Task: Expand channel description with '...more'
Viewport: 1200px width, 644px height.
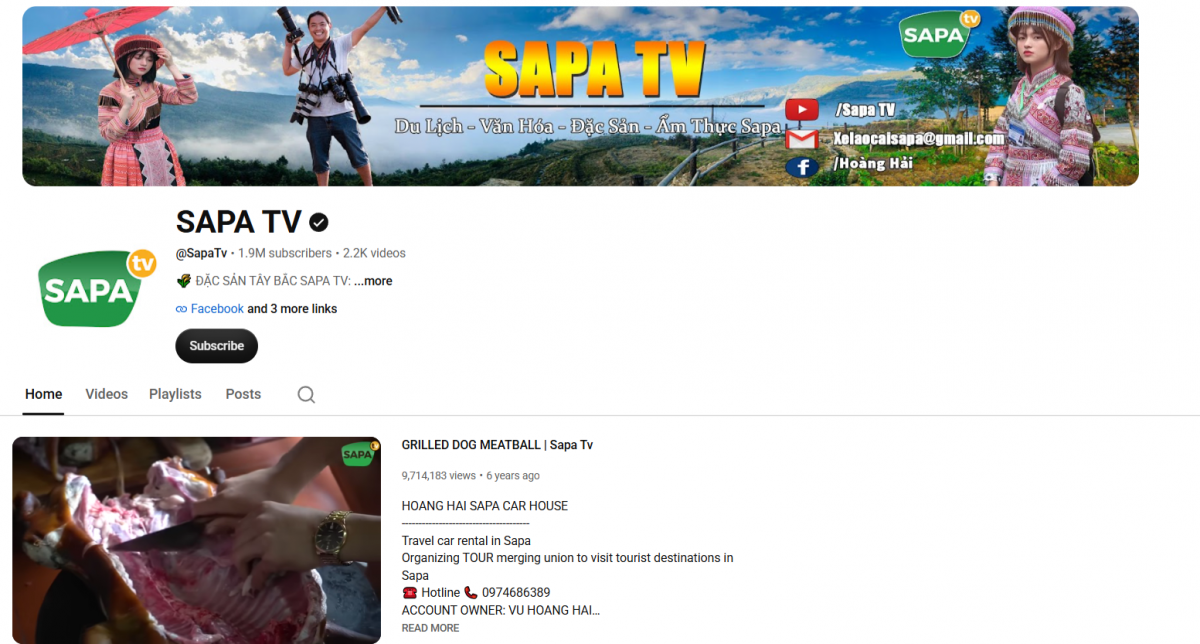Action: tap(373, 281)
